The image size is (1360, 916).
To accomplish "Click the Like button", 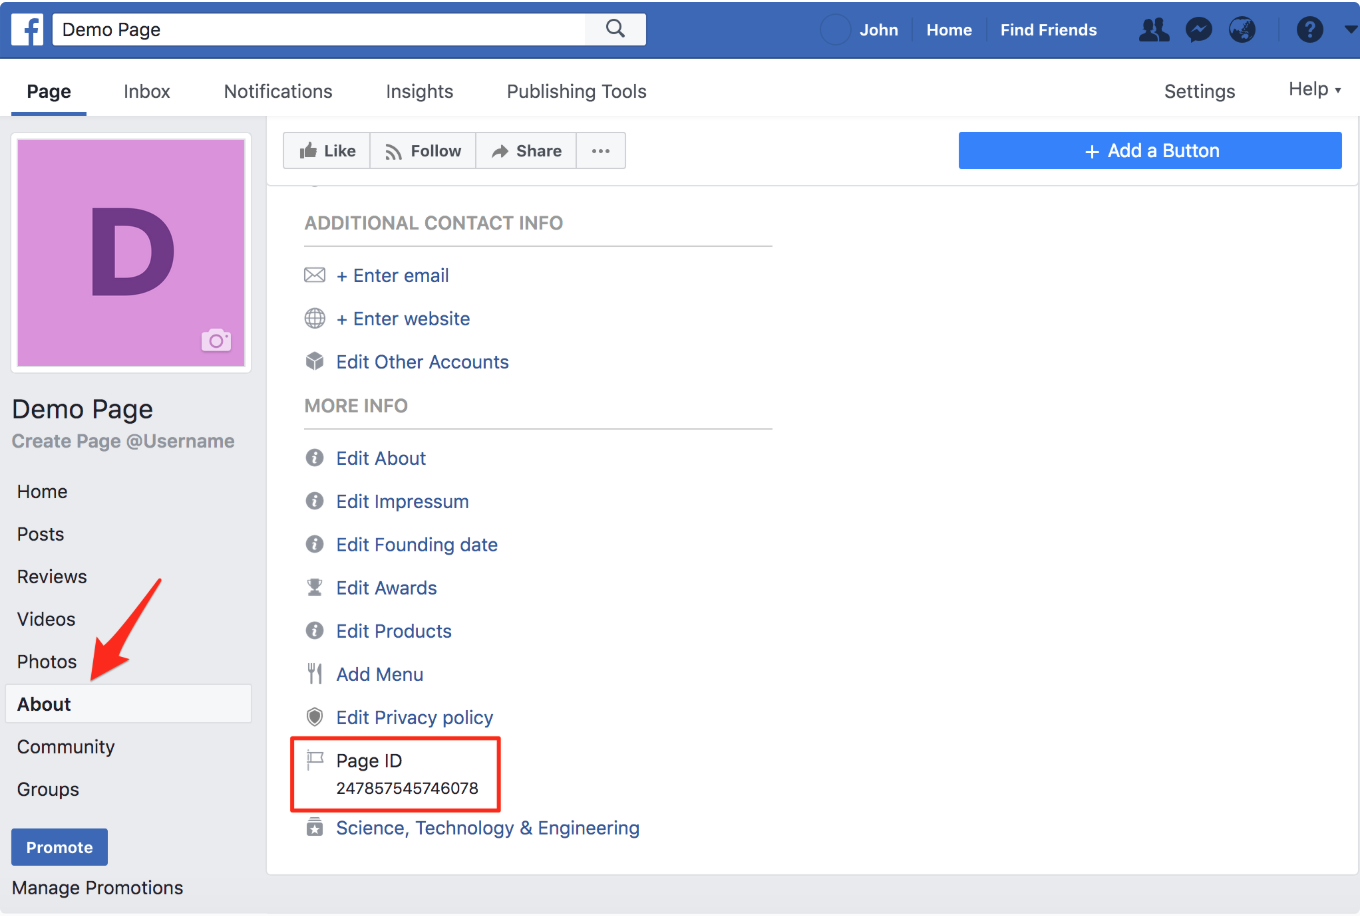I will coord(327,151).
